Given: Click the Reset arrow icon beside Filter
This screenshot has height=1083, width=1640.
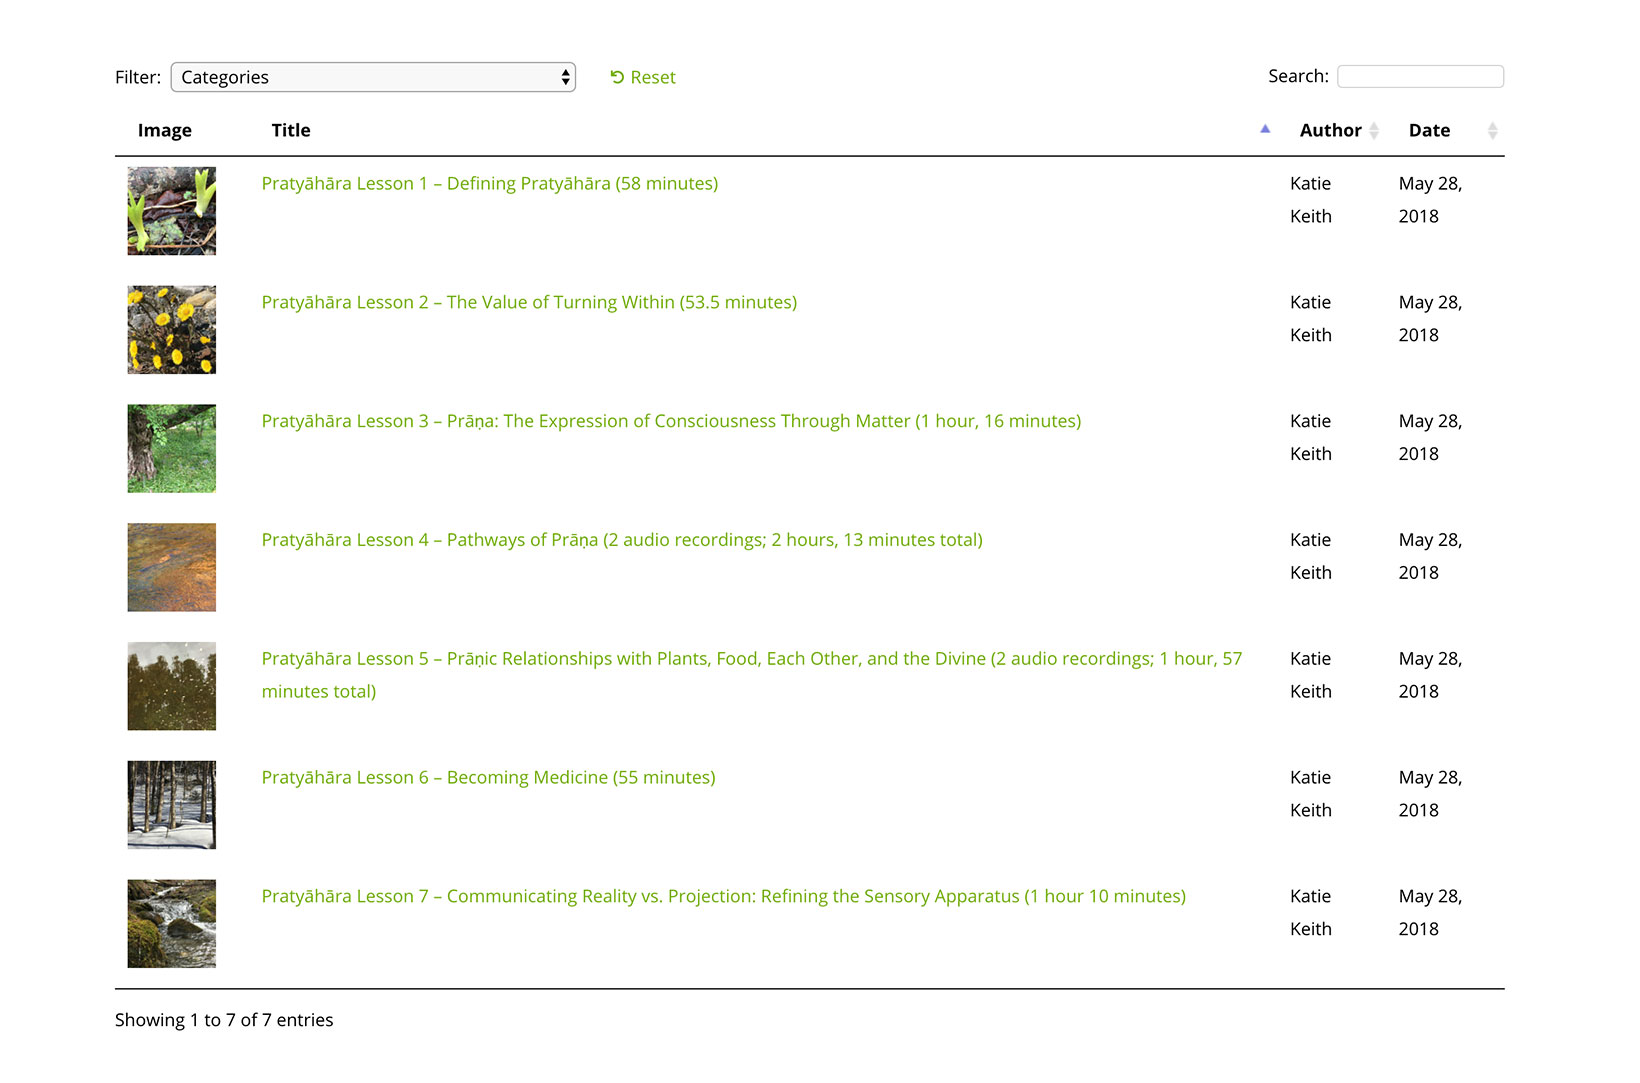Looking at the screenshot, I should click(620, 77).
